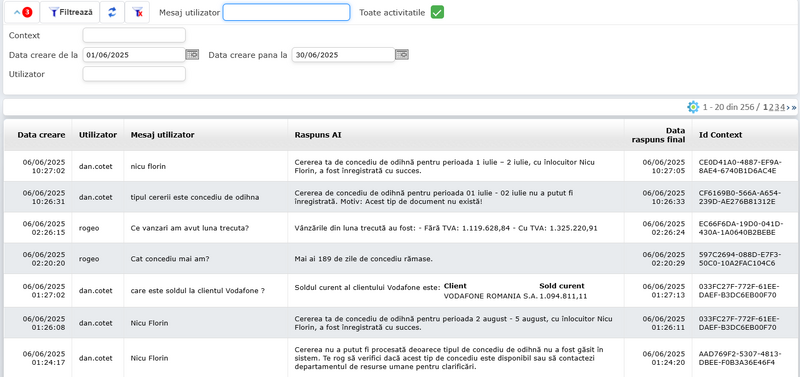
Task: Click Id Context EC66F6DA-19D0-041D cell
Action: point(741,228)
